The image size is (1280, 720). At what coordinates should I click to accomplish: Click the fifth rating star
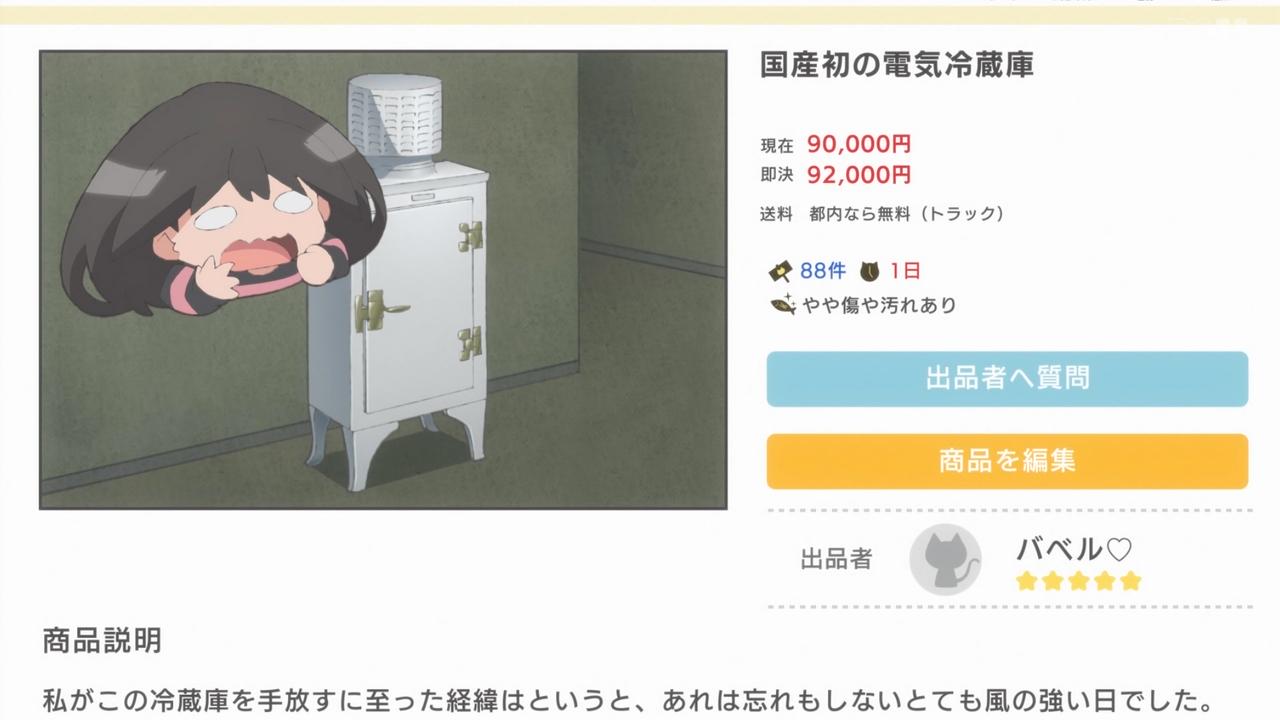coord(1130,581)
